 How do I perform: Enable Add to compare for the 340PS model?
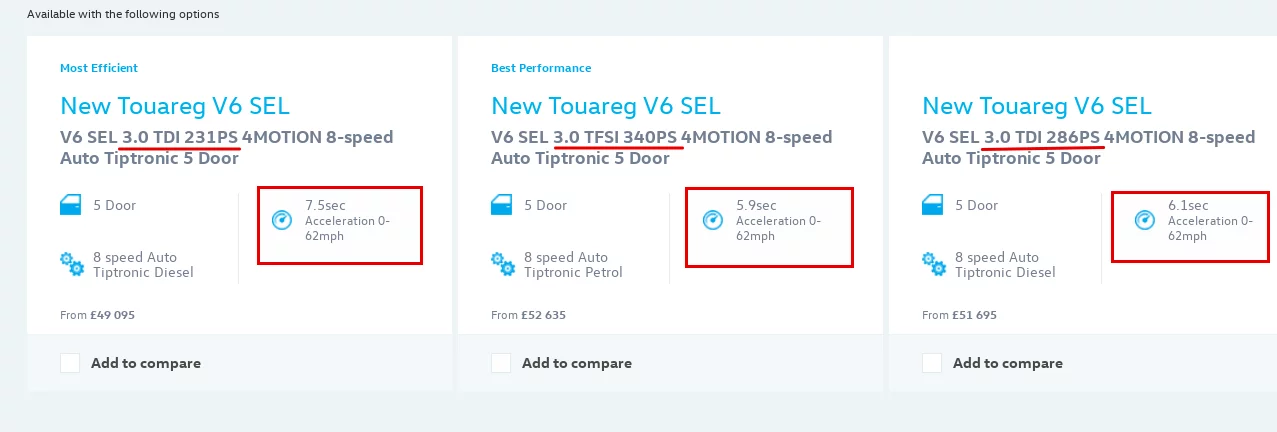tap(501, 363)
